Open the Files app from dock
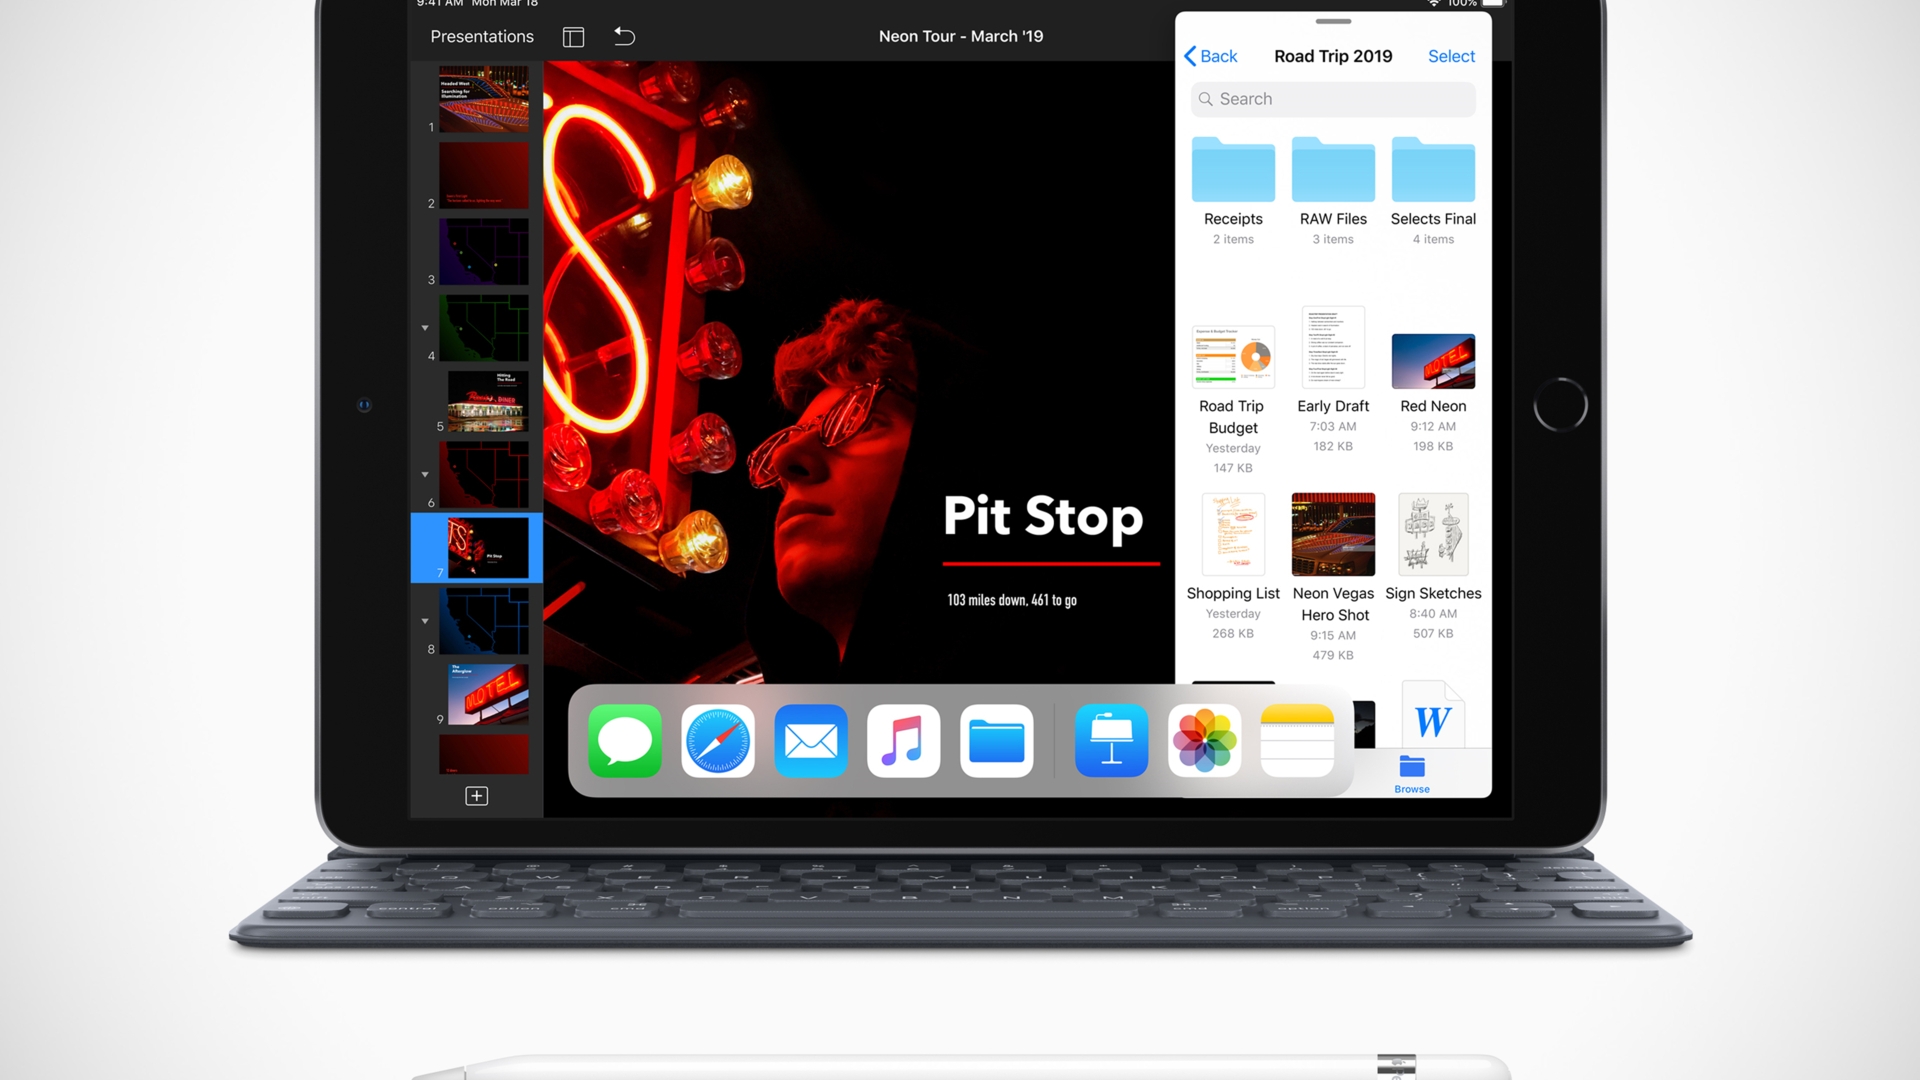The width and height of the screenshot is (1920, 1080). click(998, 741)
